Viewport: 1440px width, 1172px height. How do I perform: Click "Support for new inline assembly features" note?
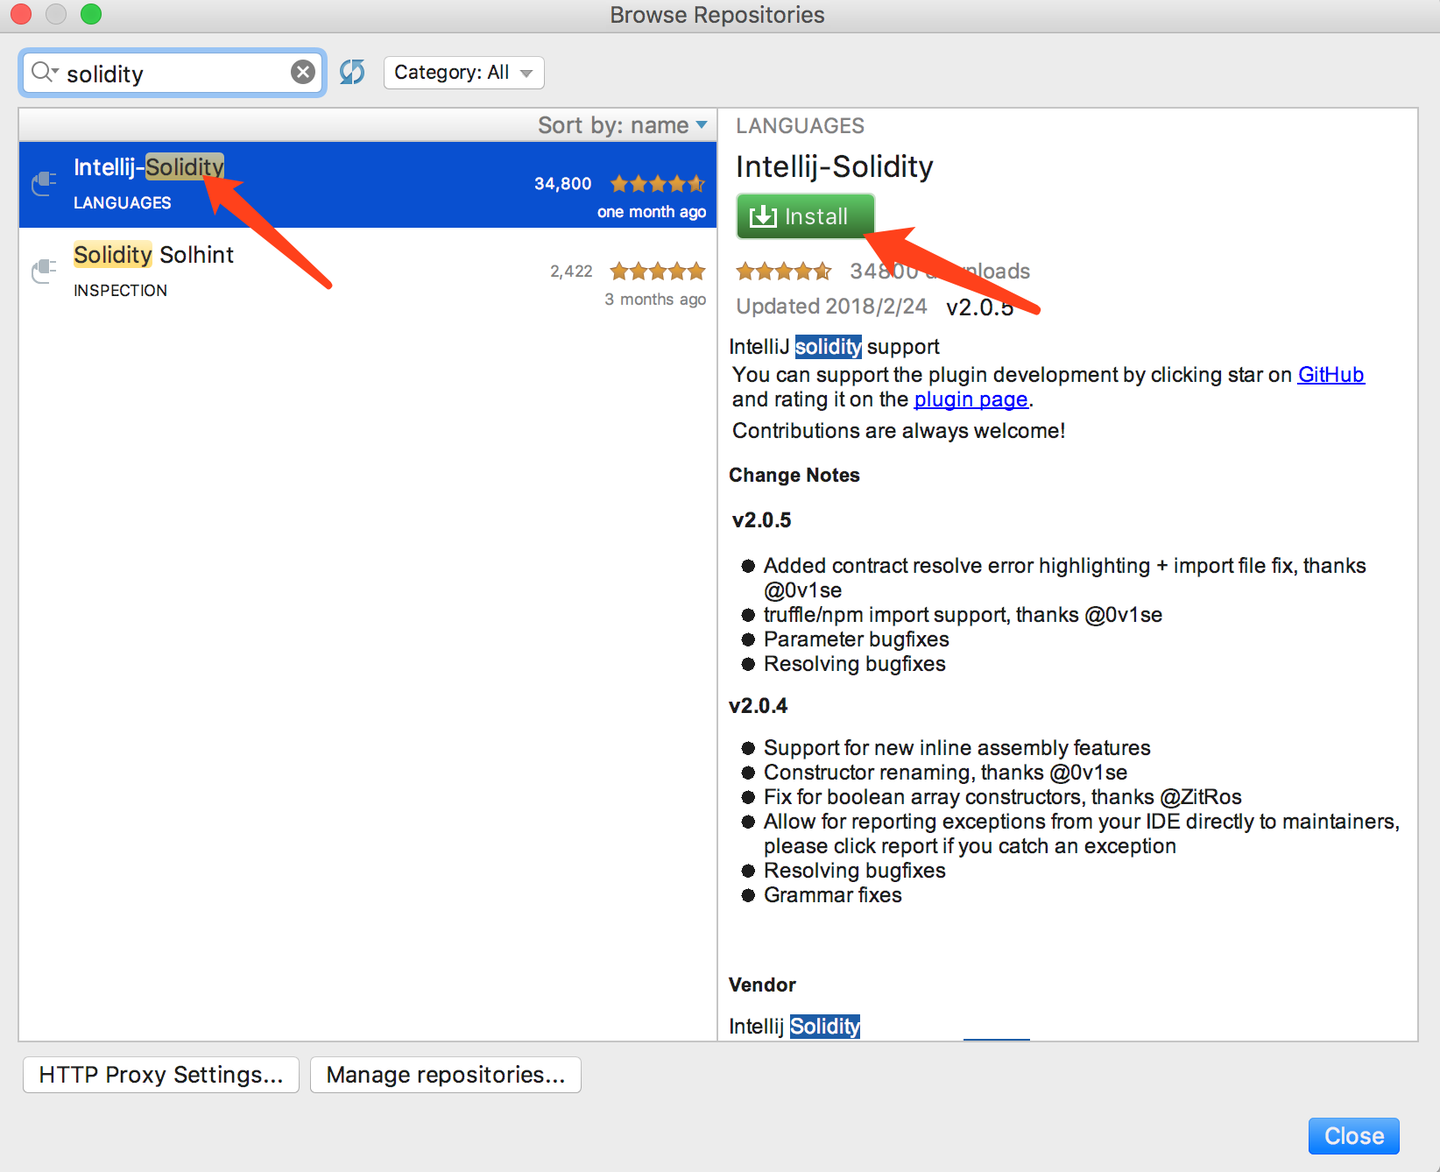pos(957,748)
